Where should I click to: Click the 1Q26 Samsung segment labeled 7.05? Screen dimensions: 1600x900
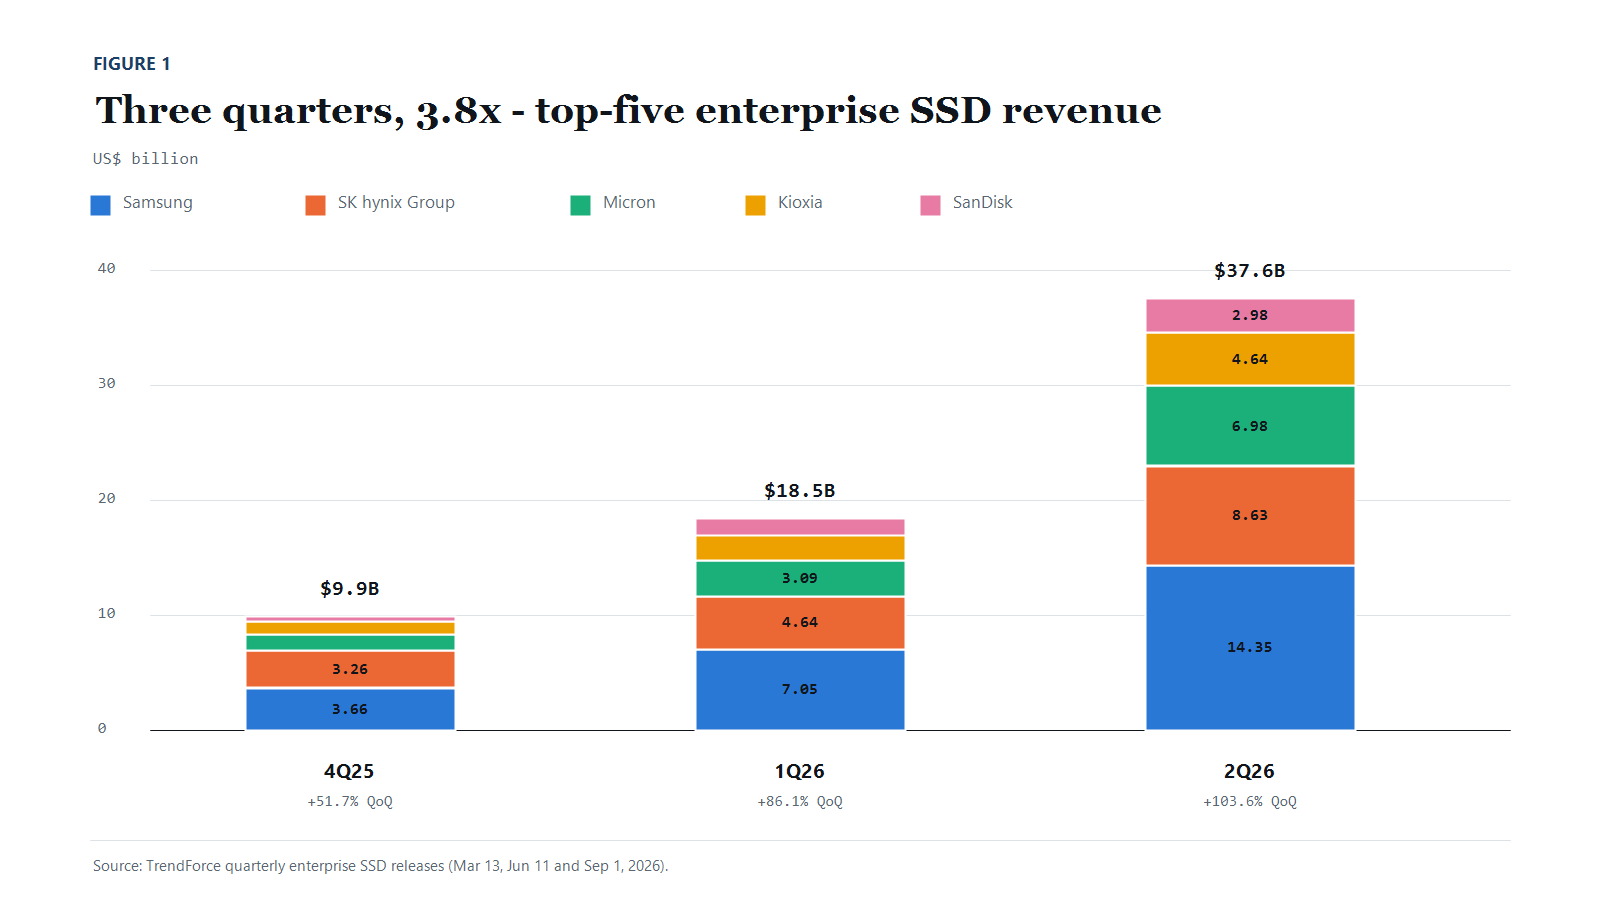(x=800, y=690)
